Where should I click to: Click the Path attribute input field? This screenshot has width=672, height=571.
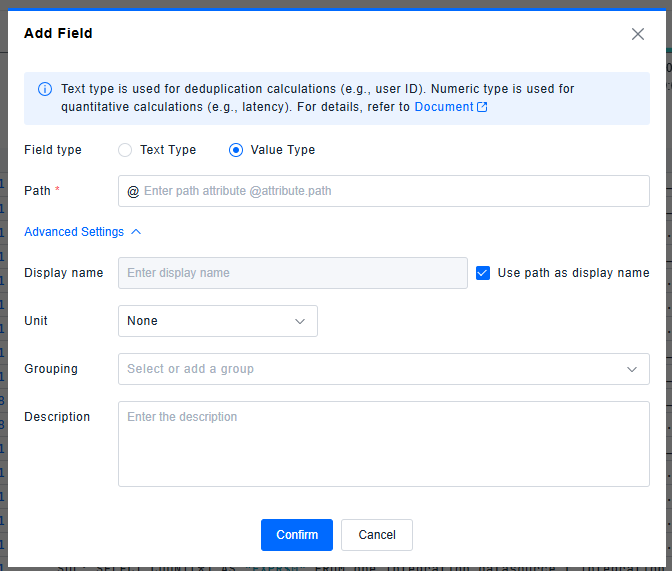[390, 191]
